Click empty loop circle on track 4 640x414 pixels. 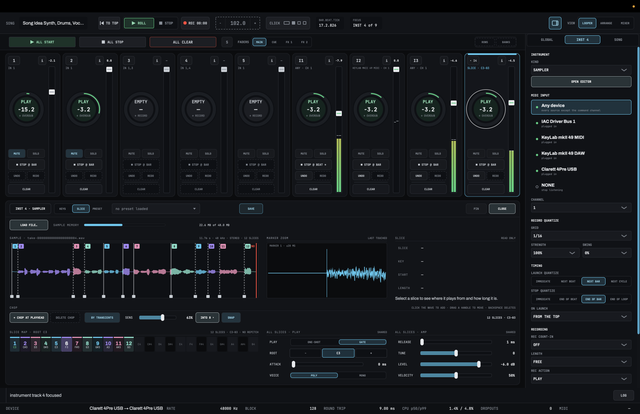coord(198,109)
